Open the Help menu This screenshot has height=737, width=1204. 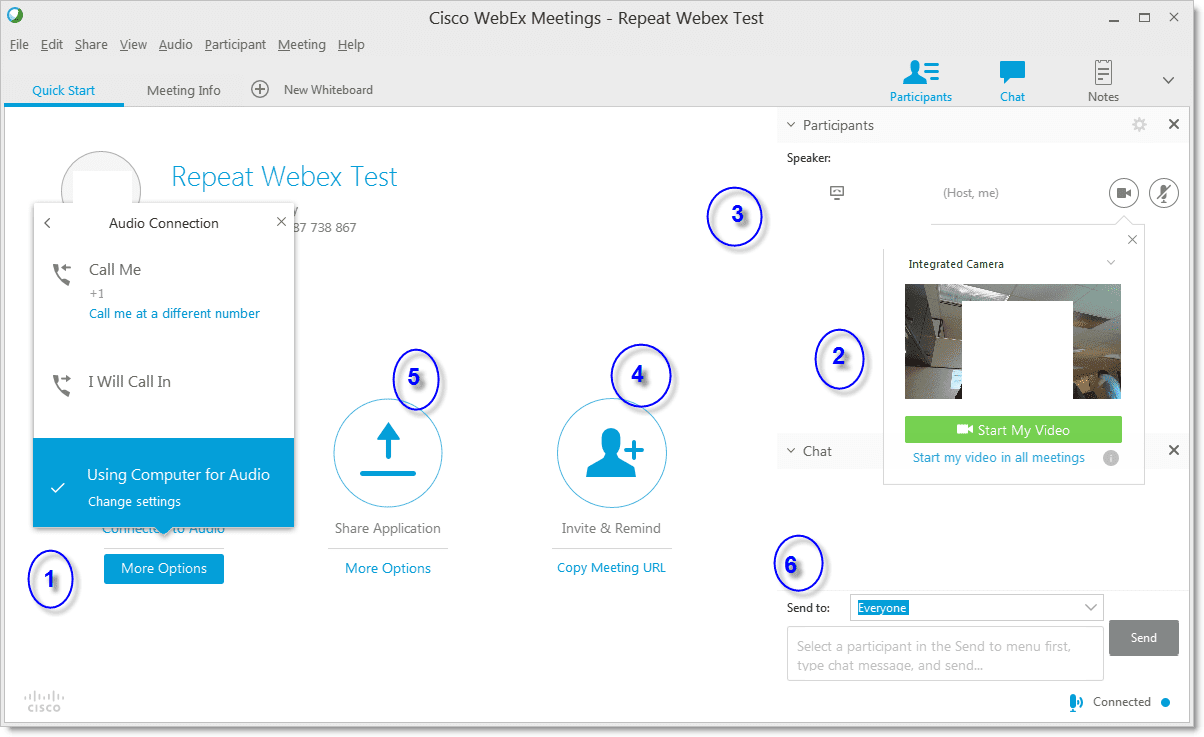point(351,44)
